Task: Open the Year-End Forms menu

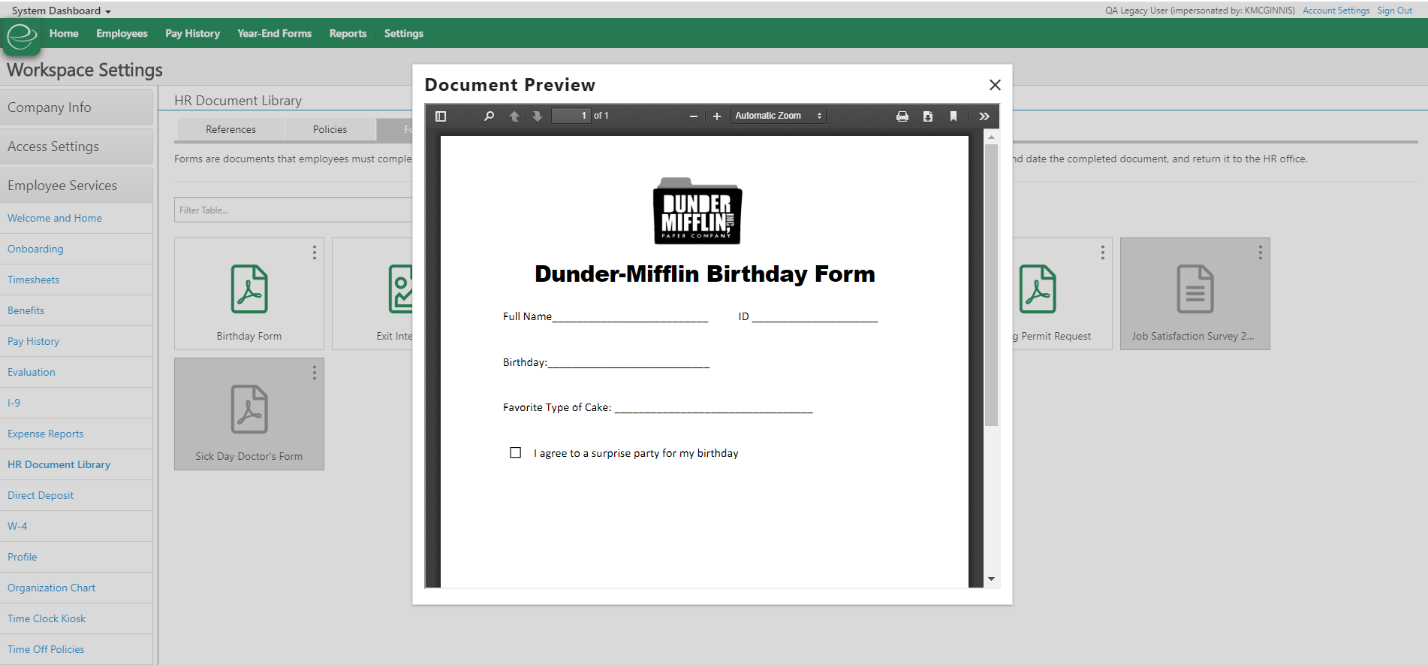Action: pyautogui.click(x=274, y=33)
